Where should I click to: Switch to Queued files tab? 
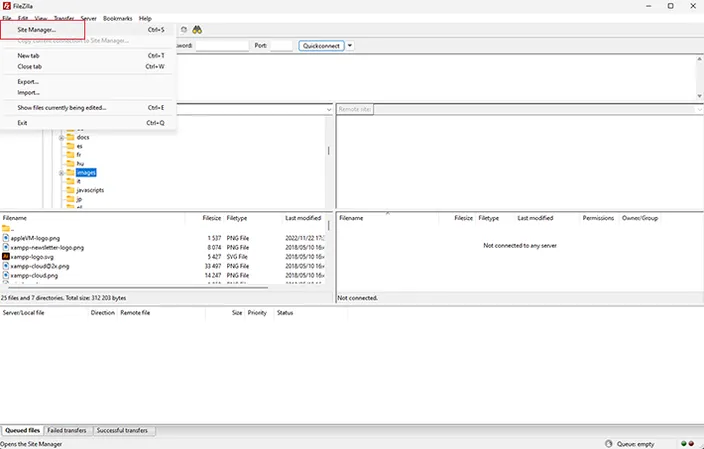22,430
